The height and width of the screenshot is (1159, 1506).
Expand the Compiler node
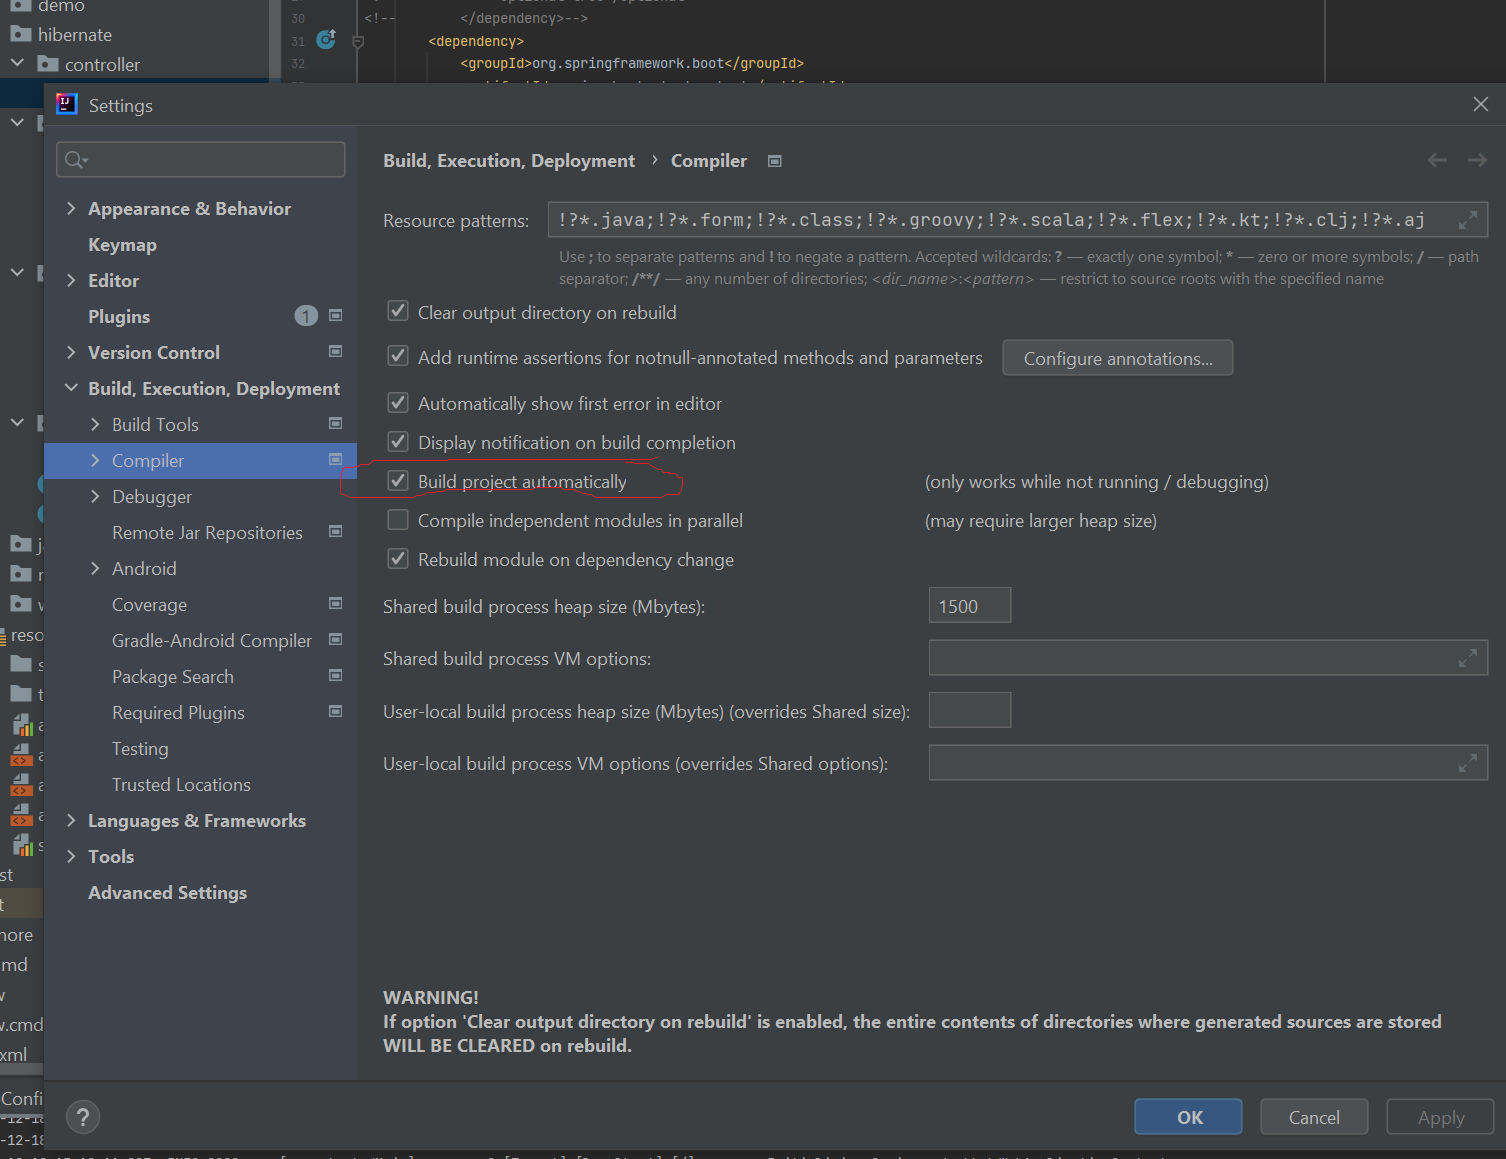coord(95,460)
